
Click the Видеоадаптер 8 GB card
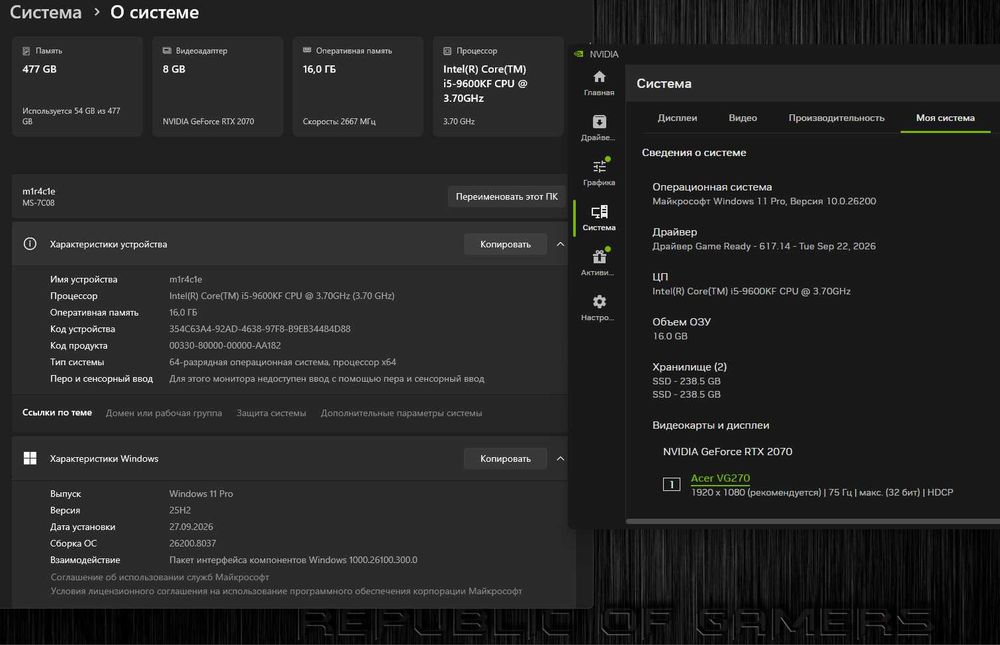pyautogui.click(x=217, y=86)
